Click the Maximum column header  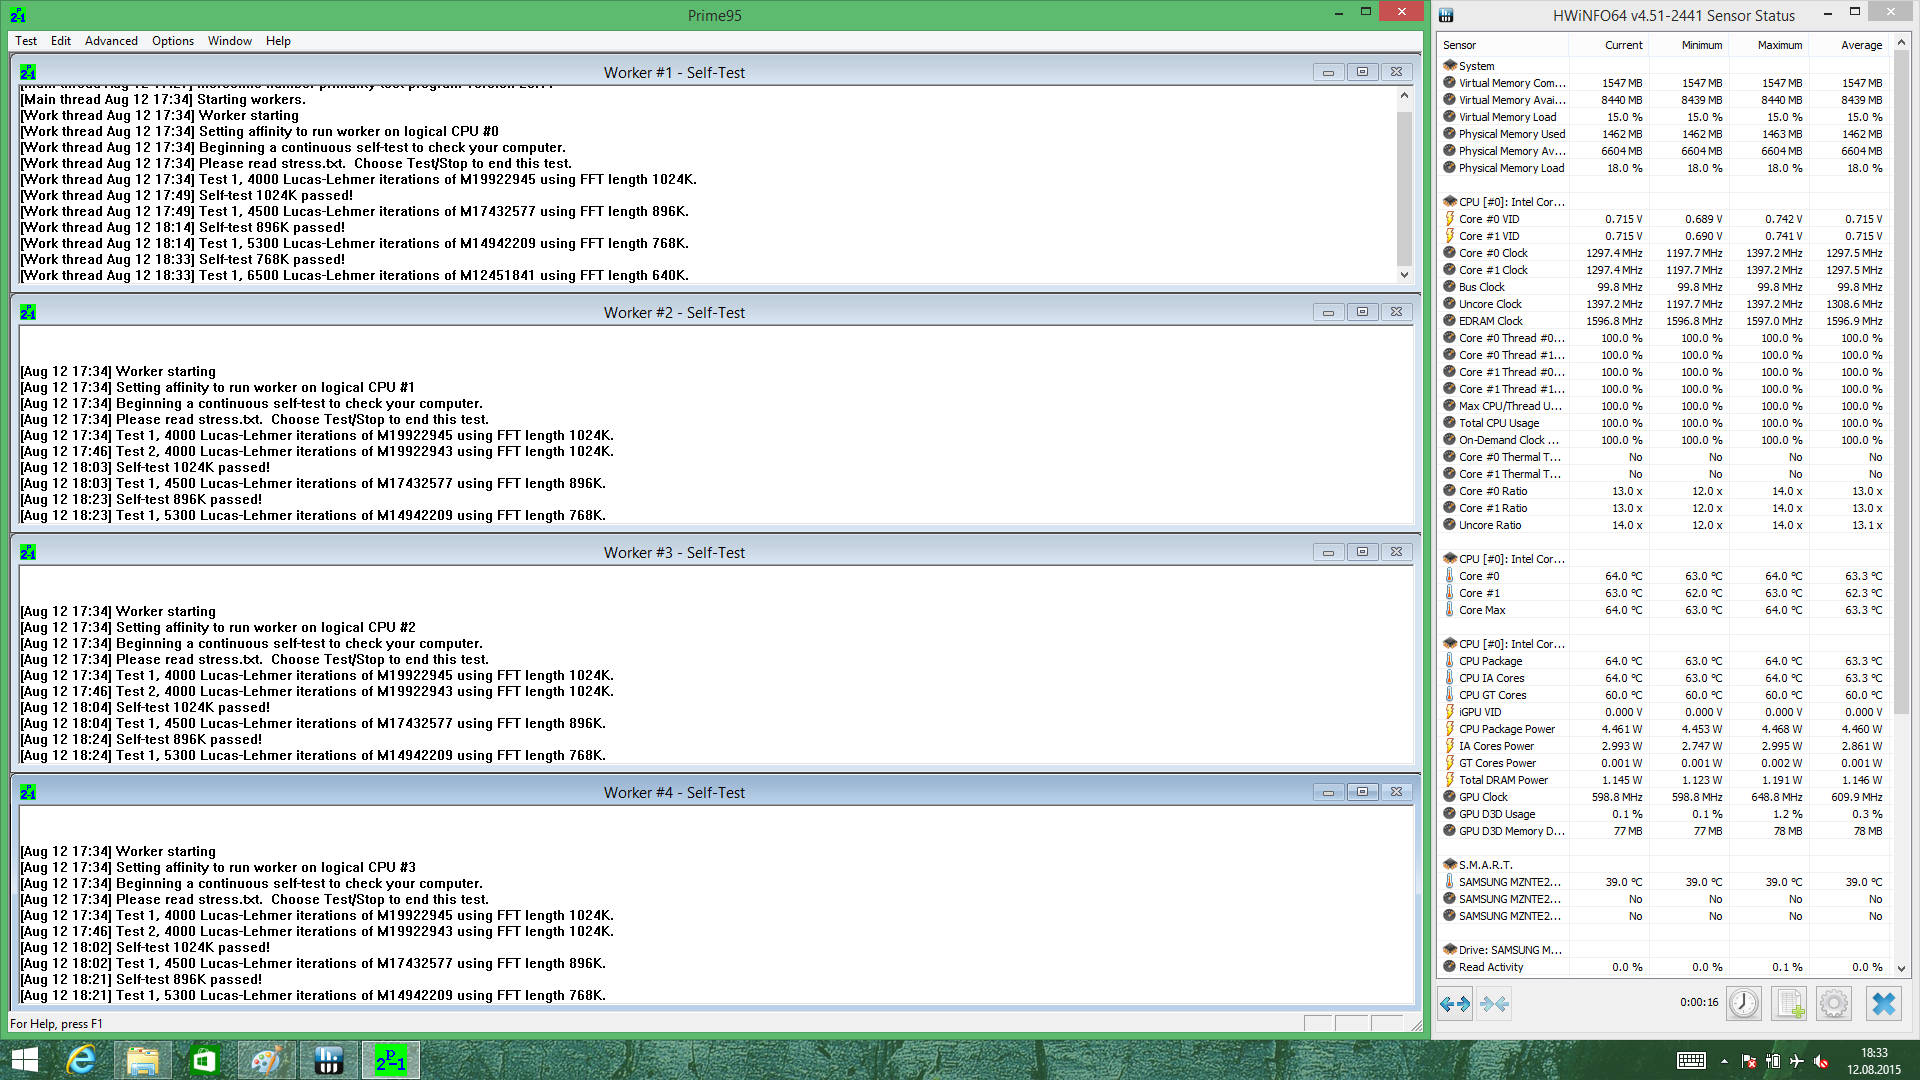pos(1768,45)
